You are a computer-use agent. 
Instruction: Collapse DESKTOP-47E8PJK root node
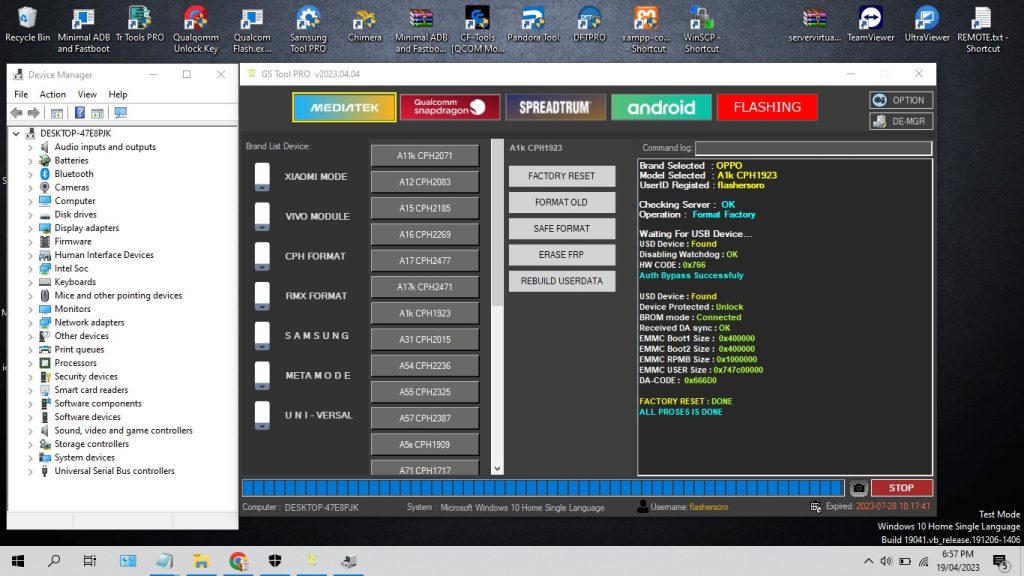(16, 133)
